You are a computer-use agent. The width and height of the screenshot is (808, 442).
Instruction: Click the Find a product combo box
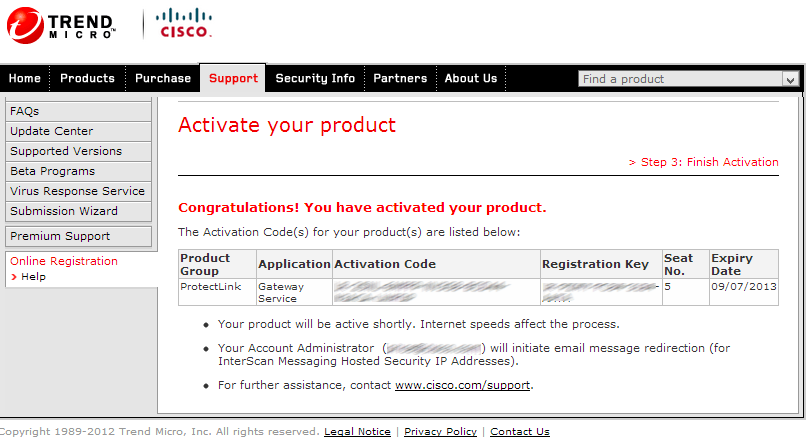(x=688, y=79)
